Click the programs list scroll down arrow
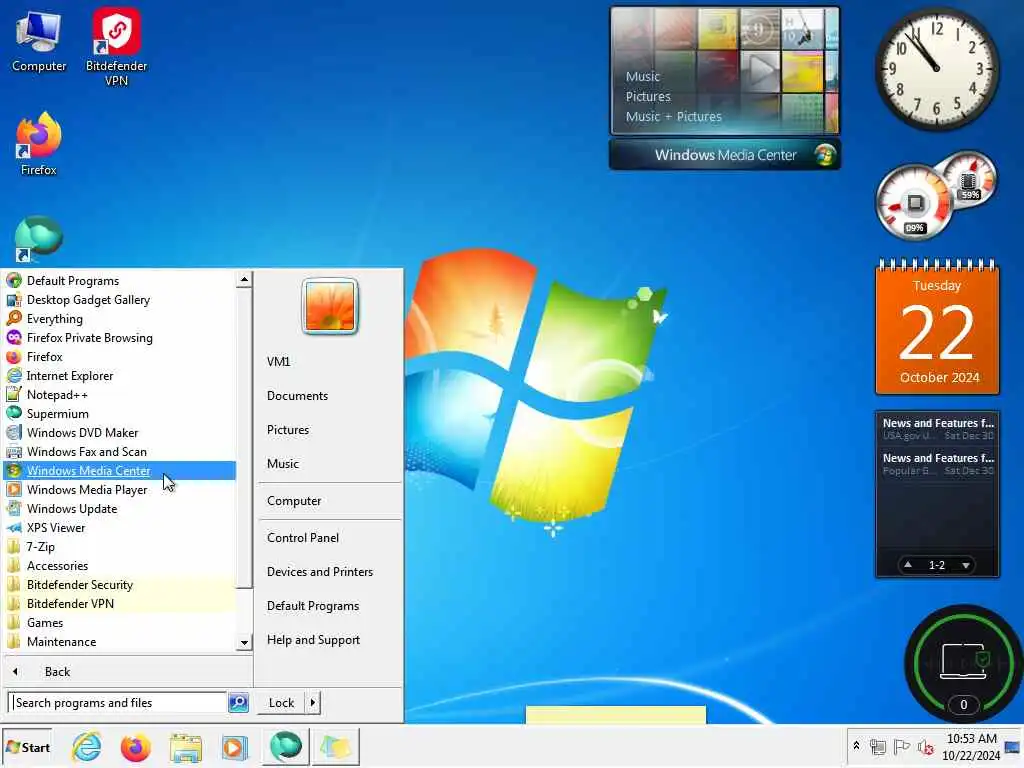Viewport: 1024px width, 768px height. (244, 643)
